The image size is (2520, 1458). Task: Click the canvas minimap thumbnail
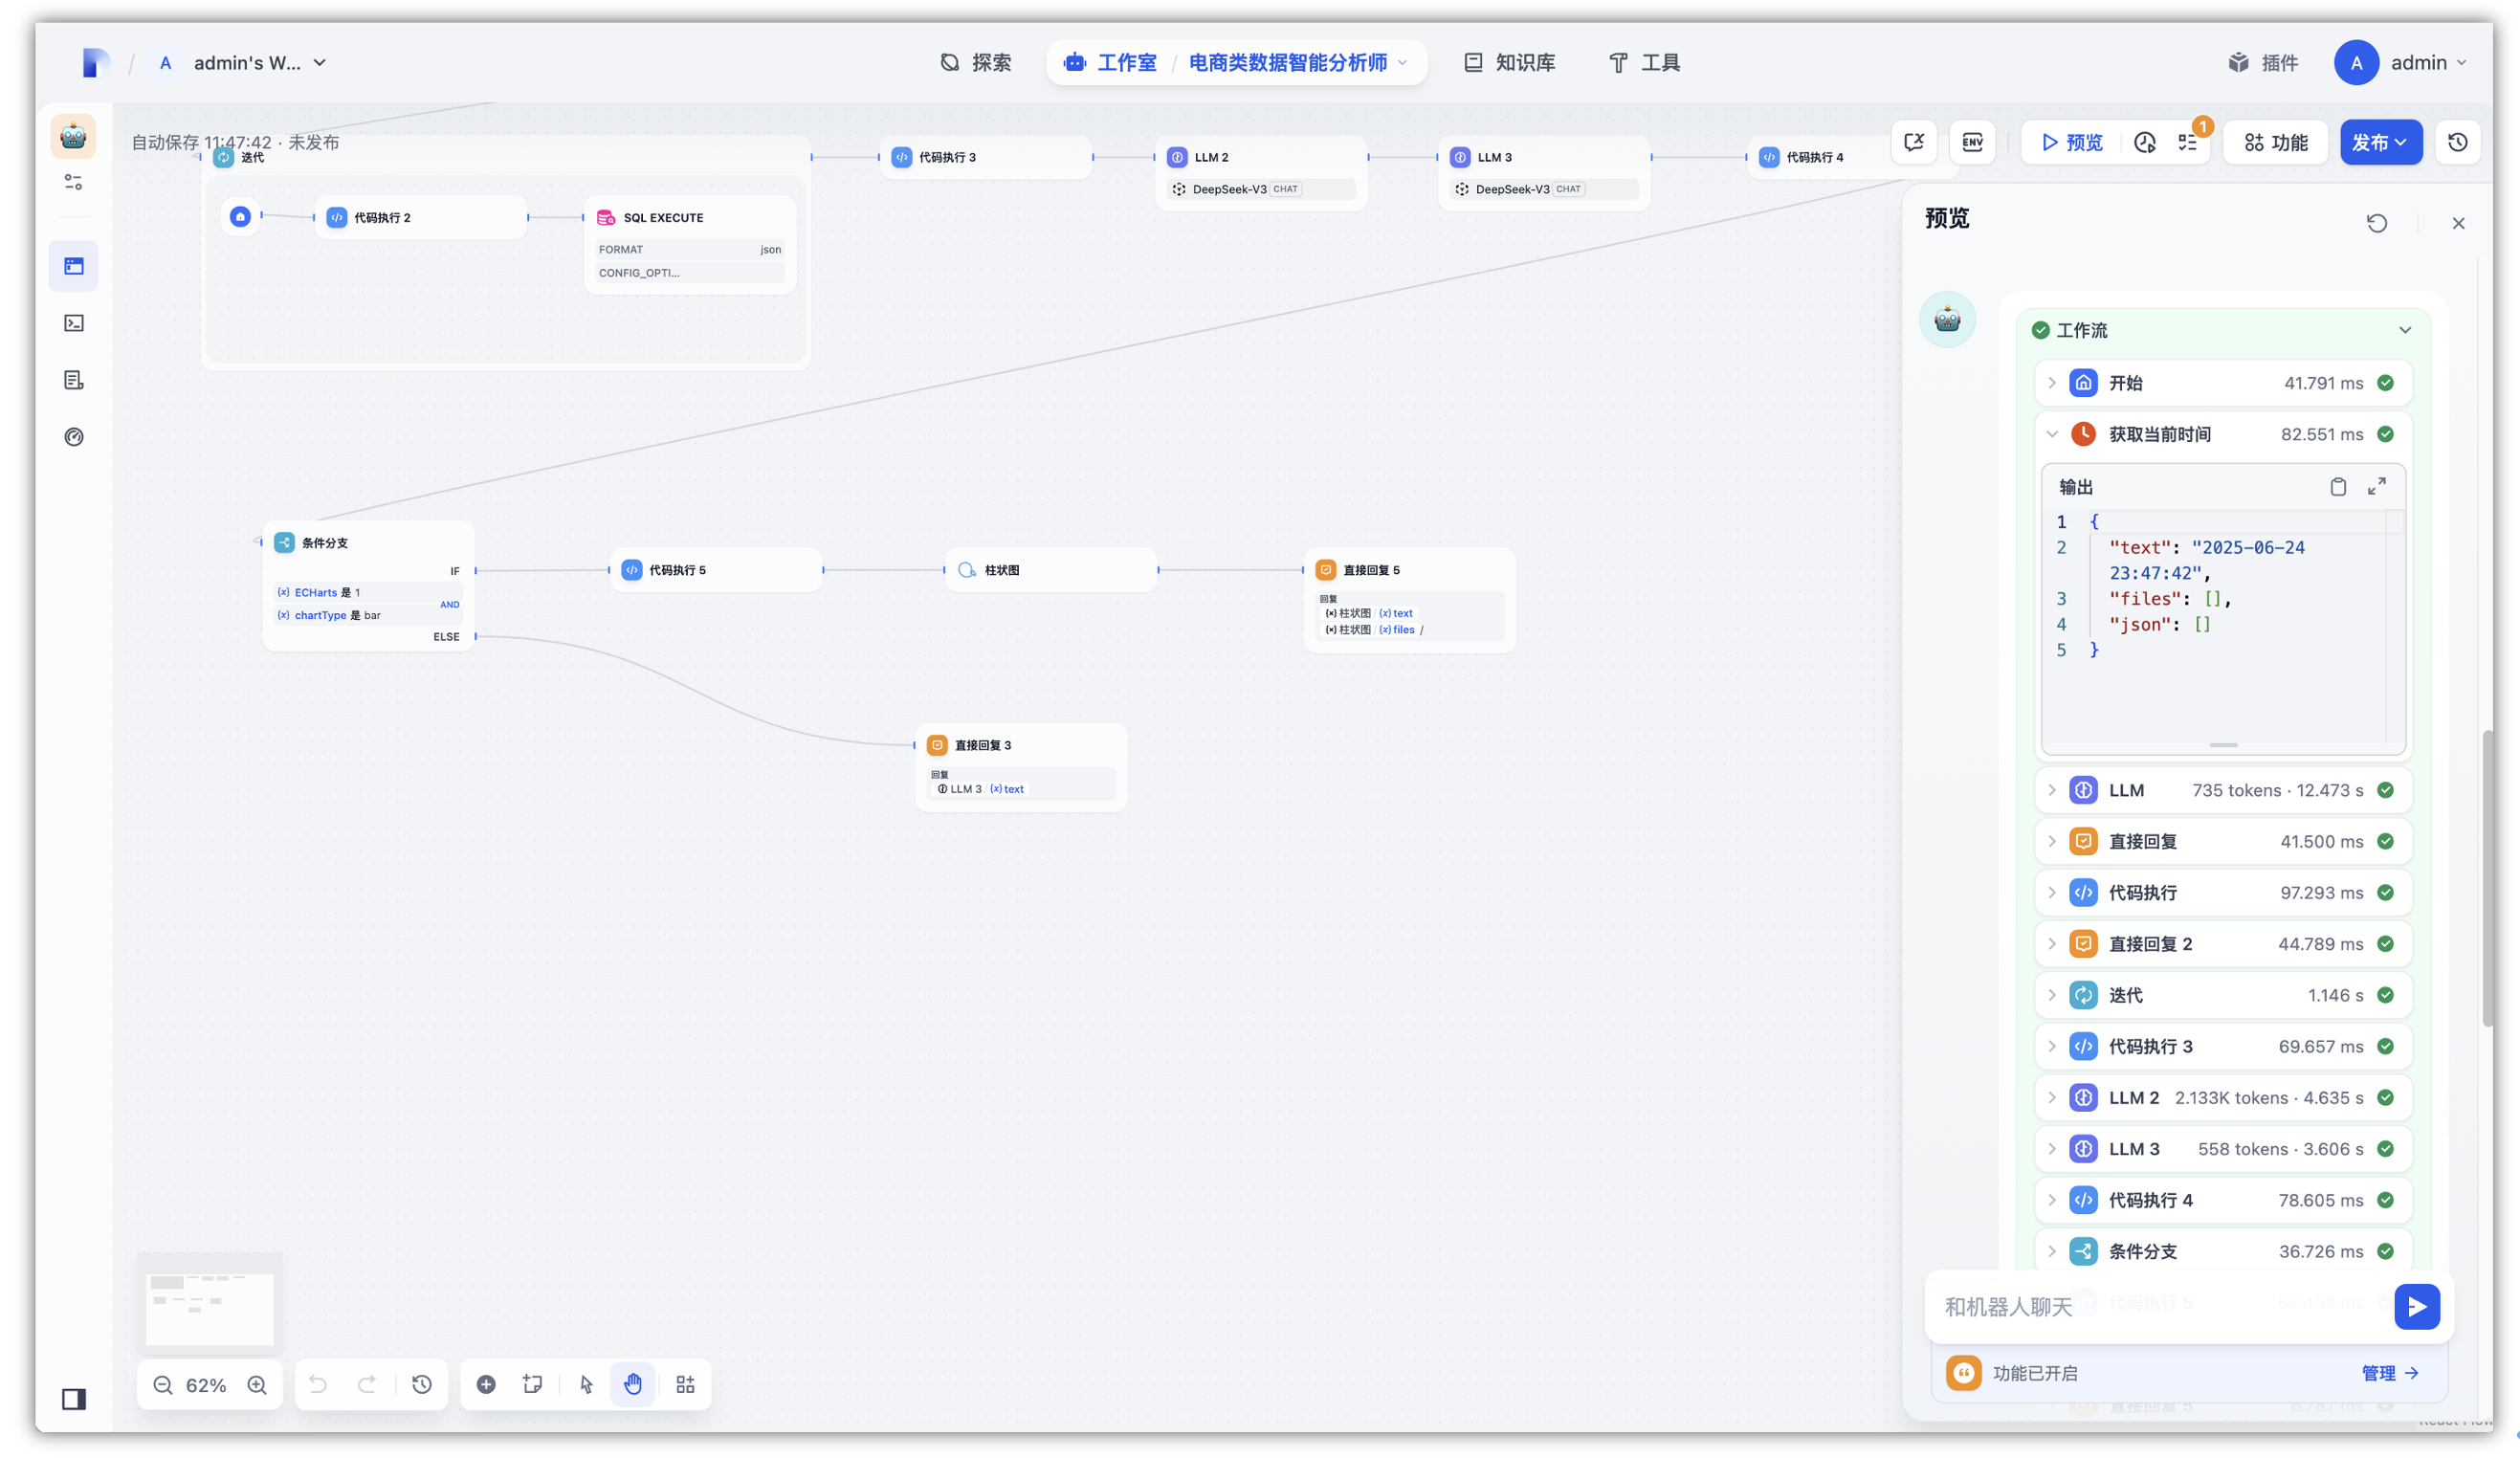pos(209,1301)
